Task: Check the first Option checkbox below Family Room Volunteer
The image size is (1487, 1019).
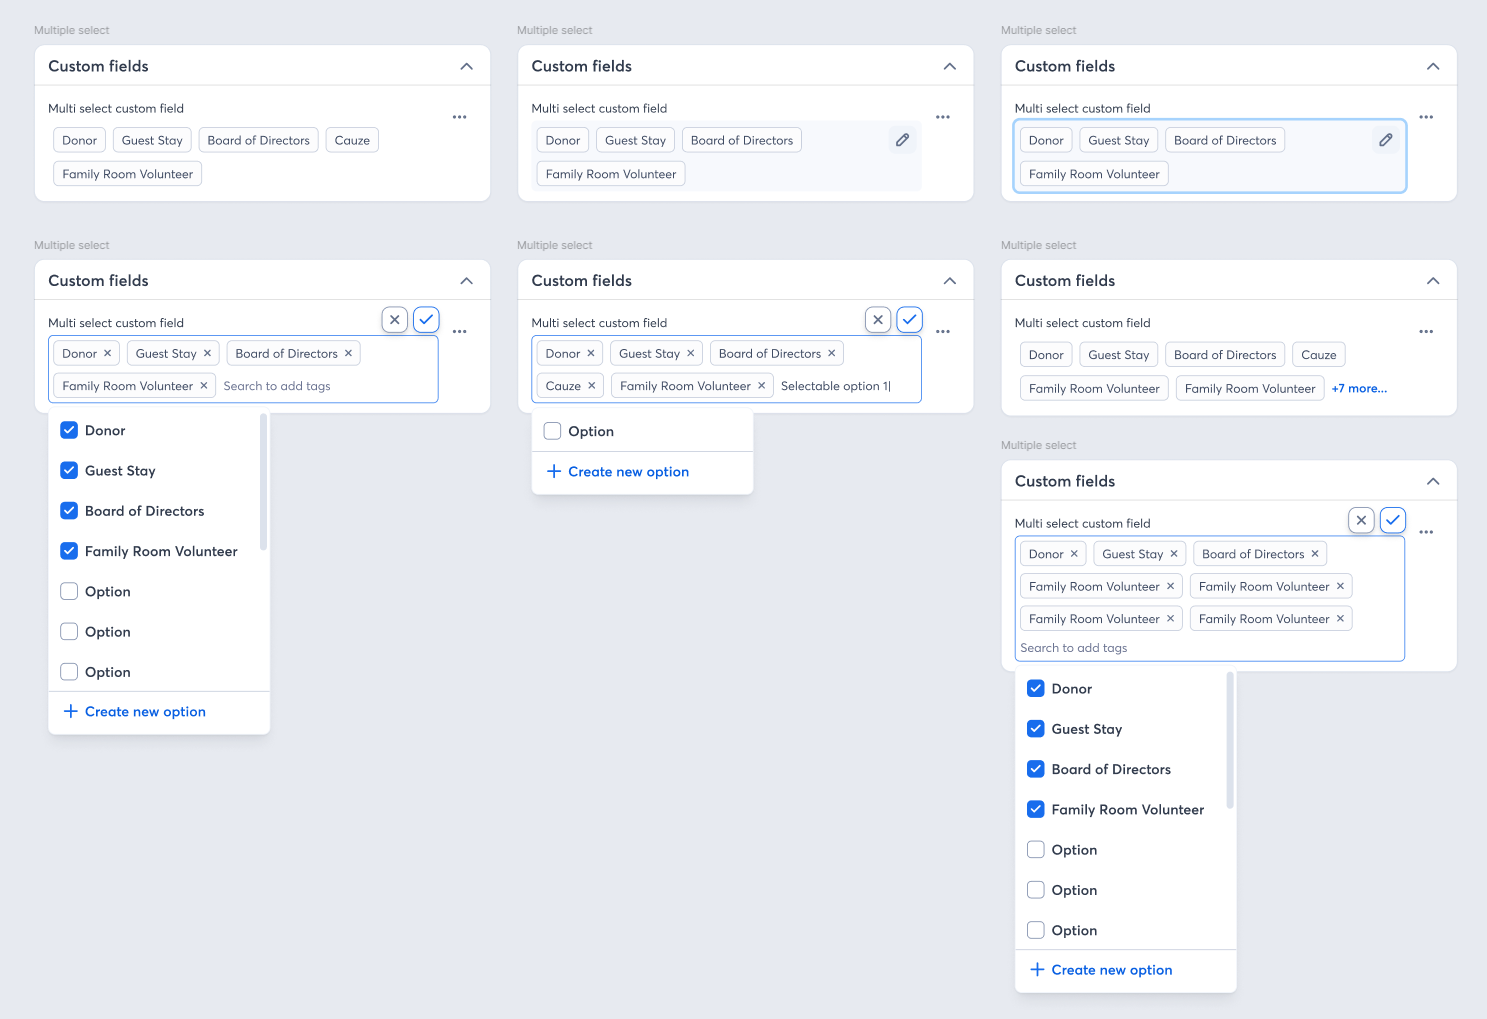Action: (69, 591)
